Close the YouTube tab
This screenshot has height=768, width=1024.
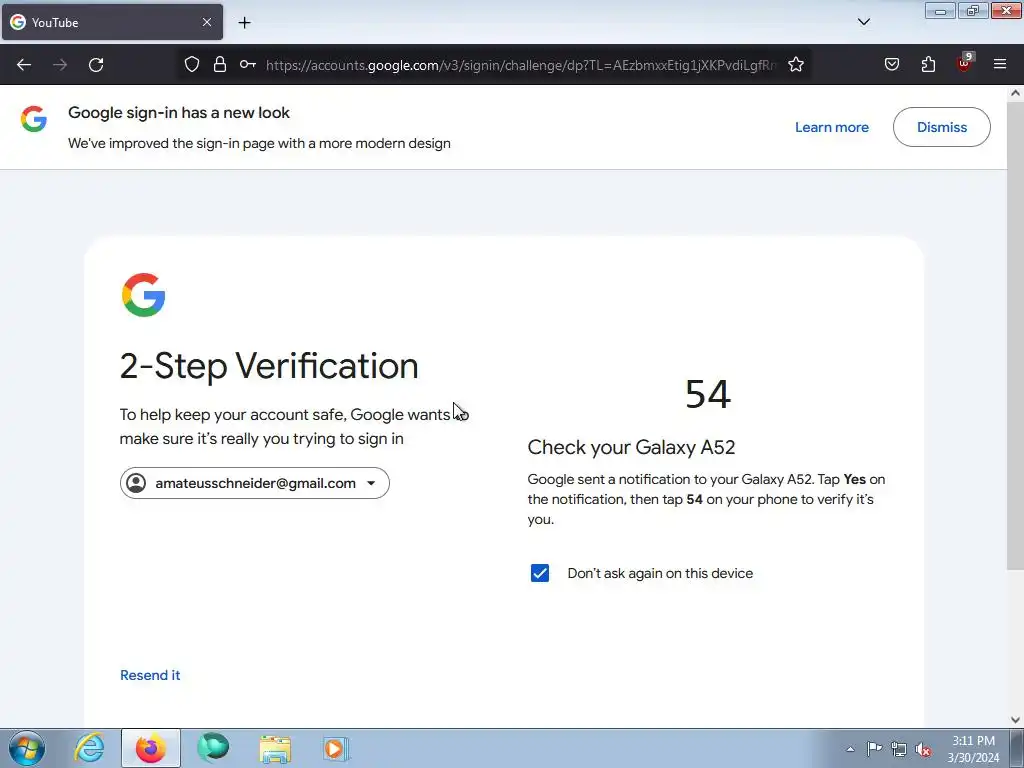[207, 22]
